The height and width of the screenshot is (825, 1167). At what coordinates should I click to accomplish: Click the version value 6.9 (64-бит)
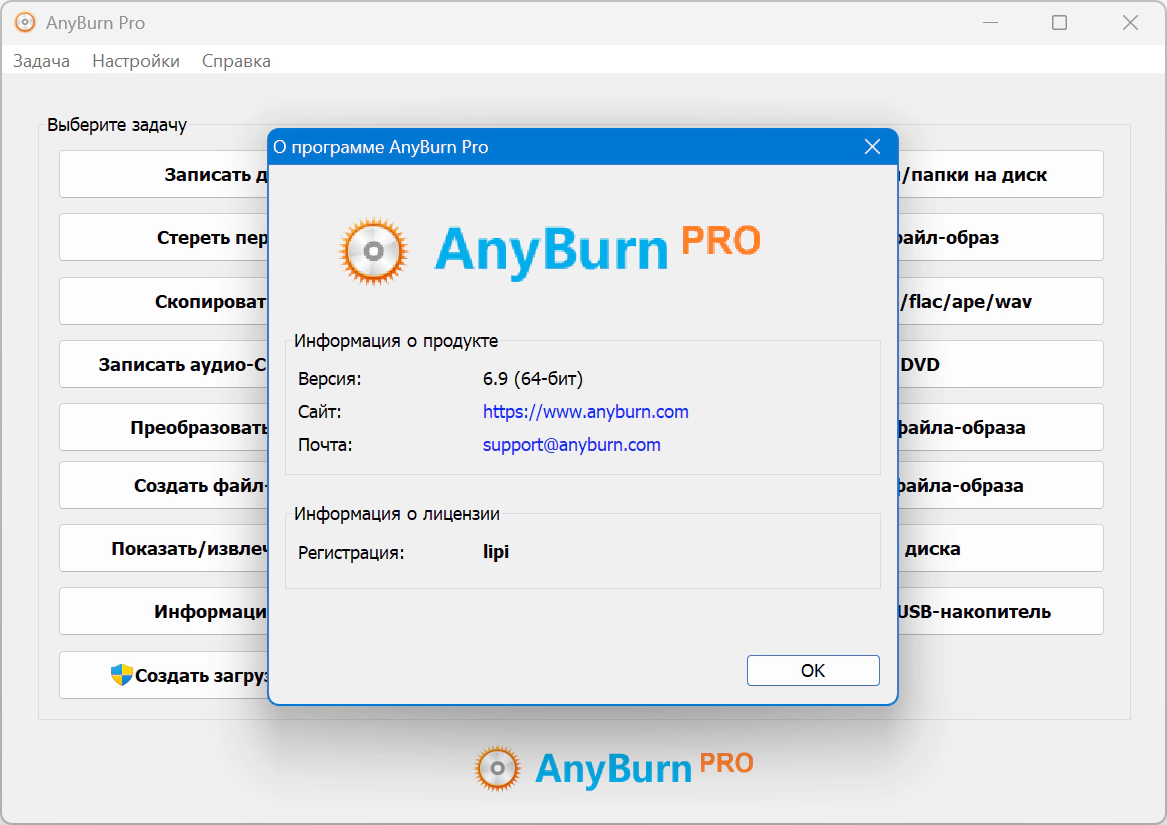[x=533, y=379]
